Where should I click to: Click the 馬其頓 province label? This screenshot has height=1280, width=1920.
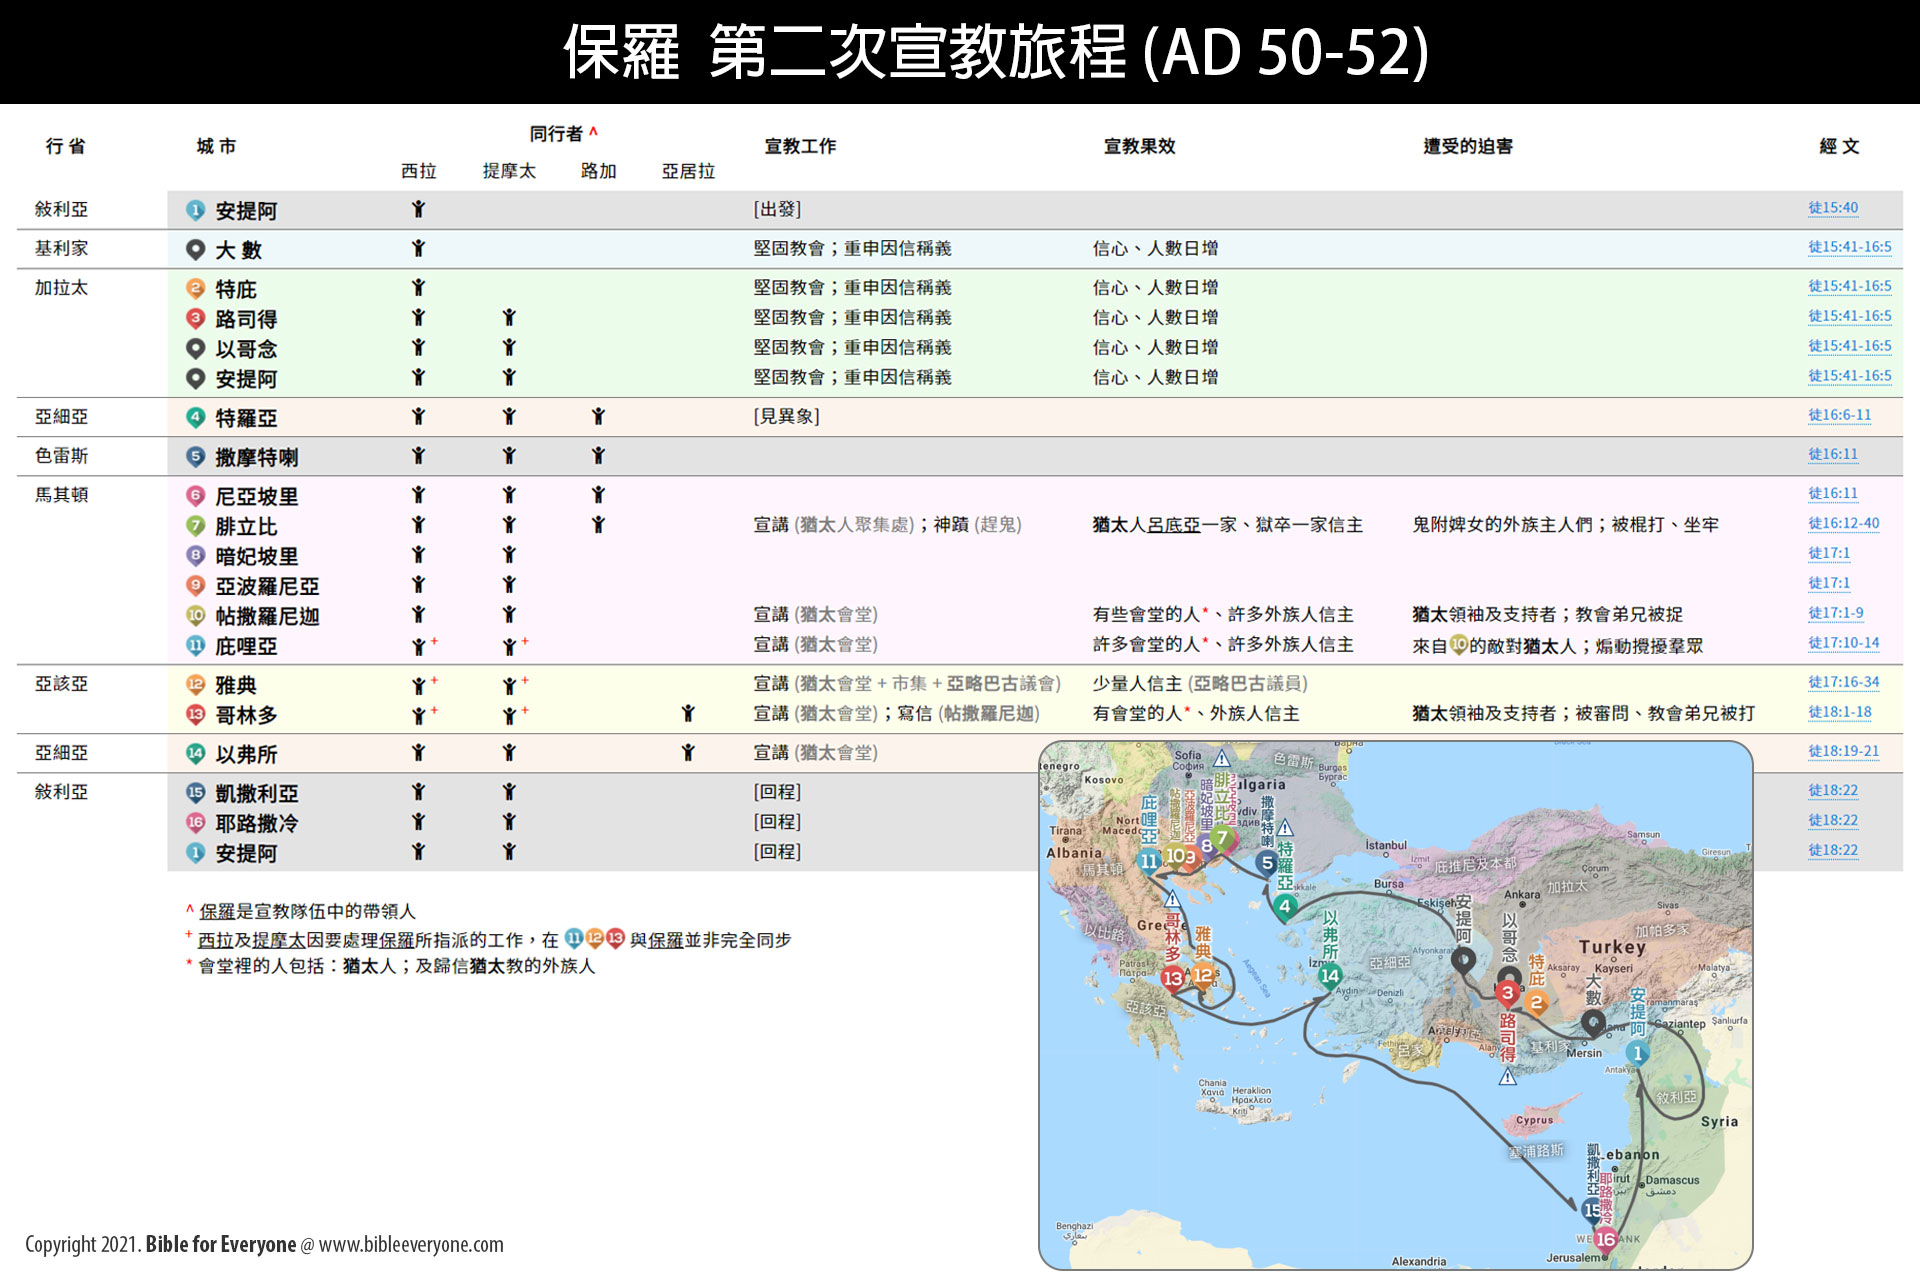[x=61, y=494]
